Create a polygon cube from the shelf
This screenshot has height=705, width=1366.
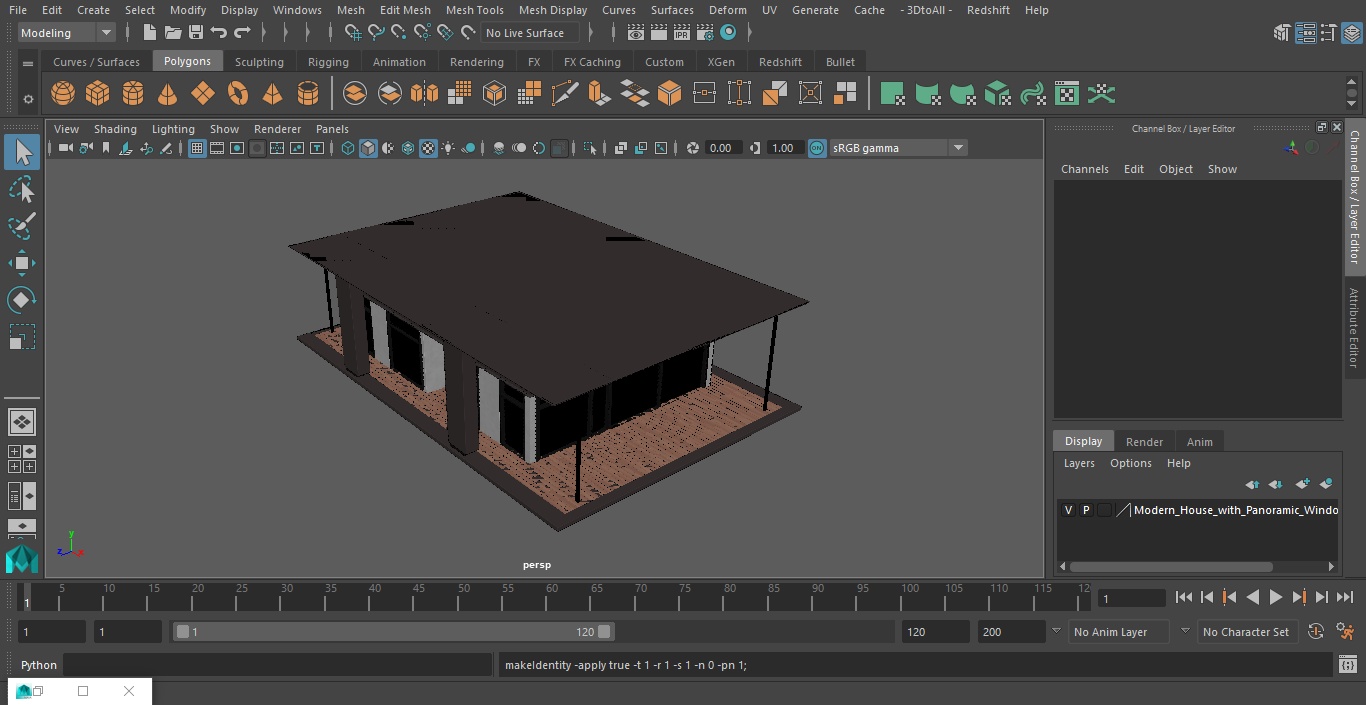tap(98, 94)
